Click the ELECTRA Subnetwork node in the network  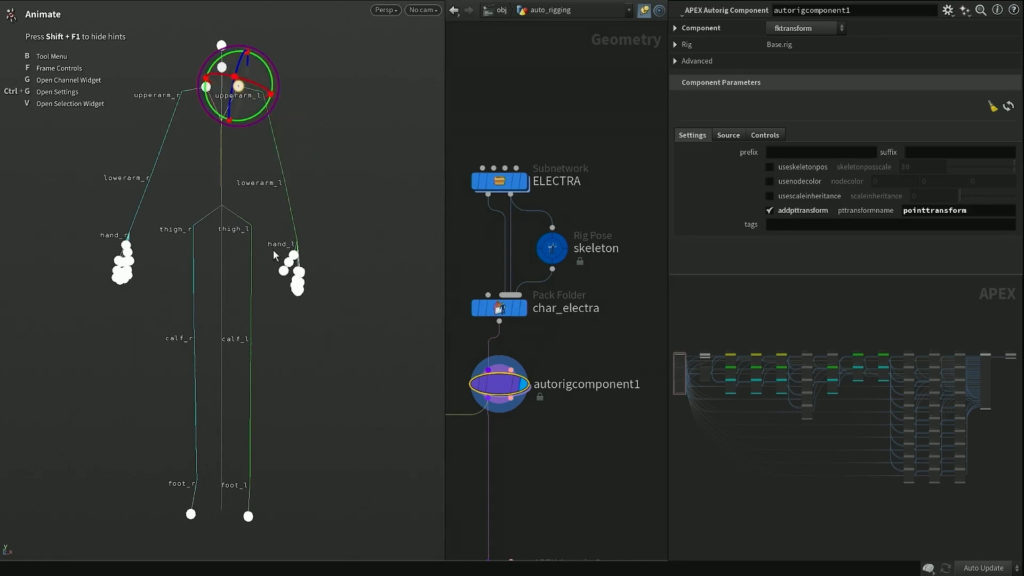(x=498, y=182)
